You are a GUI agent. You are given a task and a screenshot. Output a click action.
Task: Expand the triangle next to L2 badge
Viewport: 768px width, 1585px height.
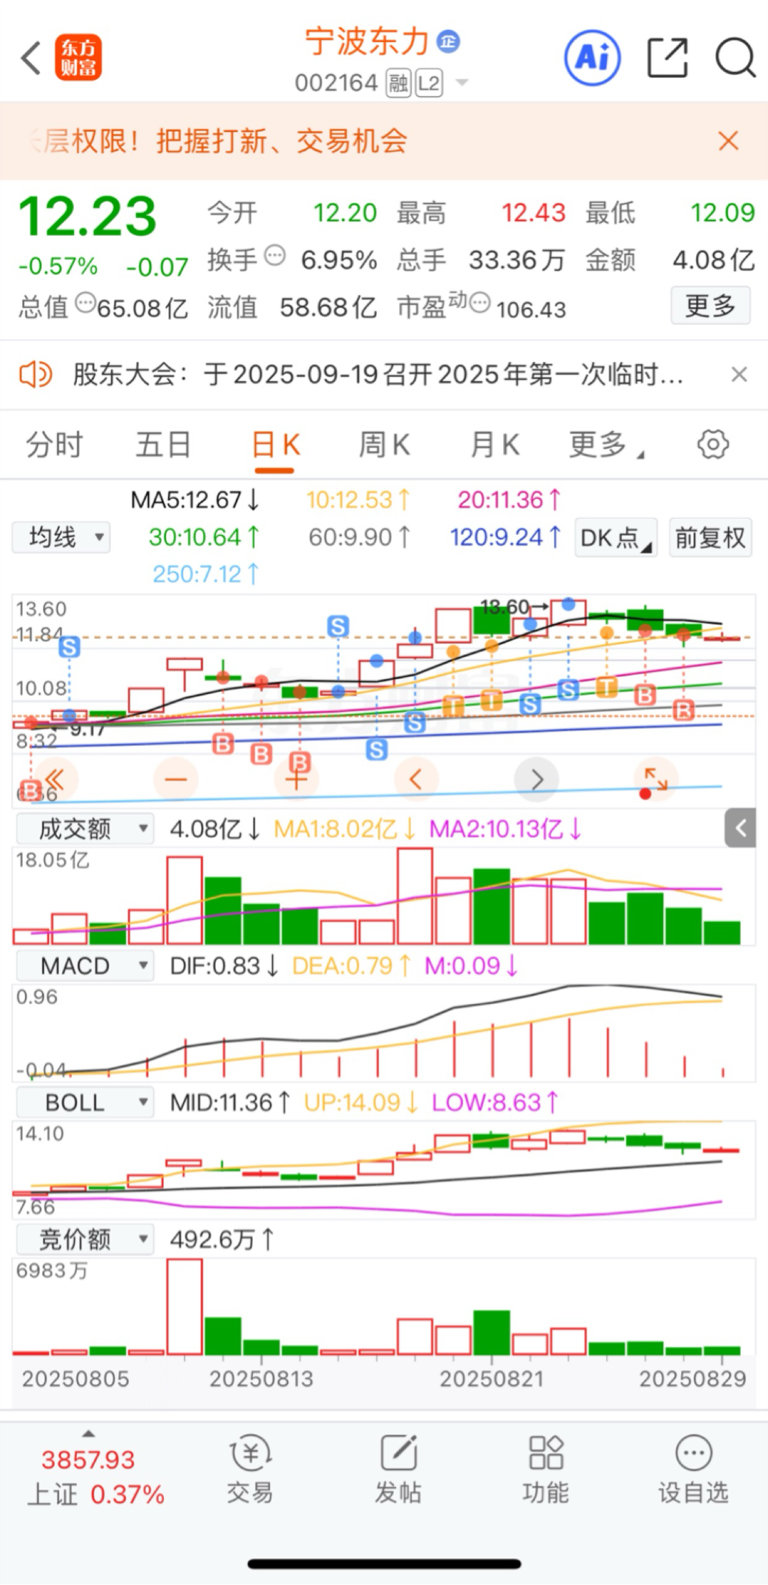click(x=462, y=83)
